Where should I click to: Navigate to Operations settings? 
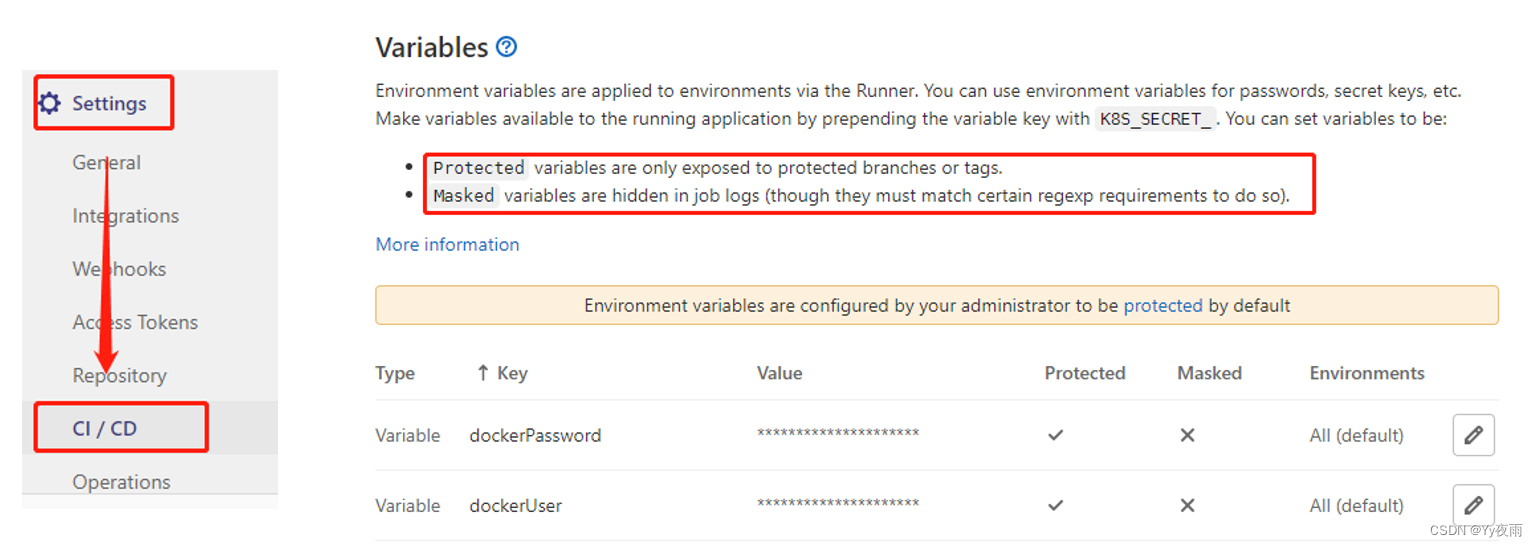pyautogui.click(x=121, y=481)
